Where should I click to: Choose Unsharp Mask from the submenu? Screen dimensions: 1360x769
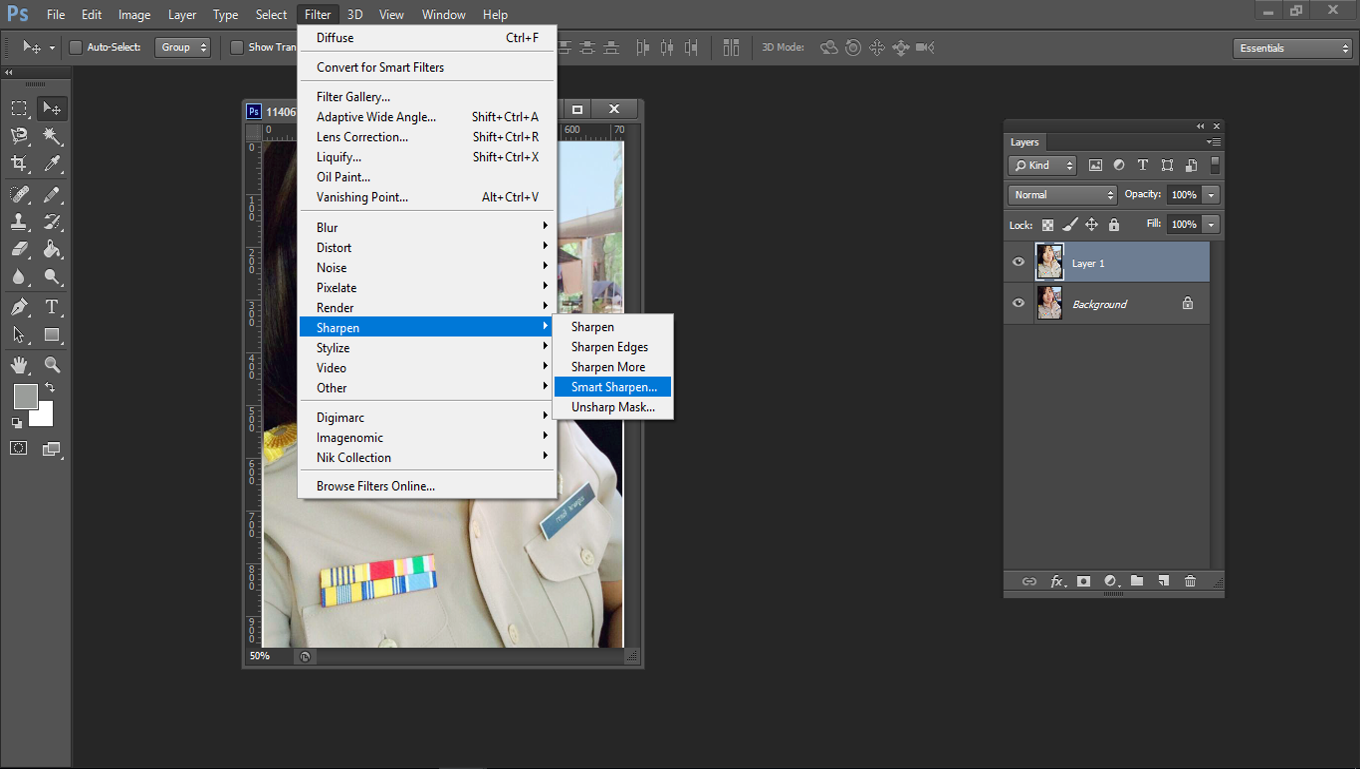click(613, 407)
